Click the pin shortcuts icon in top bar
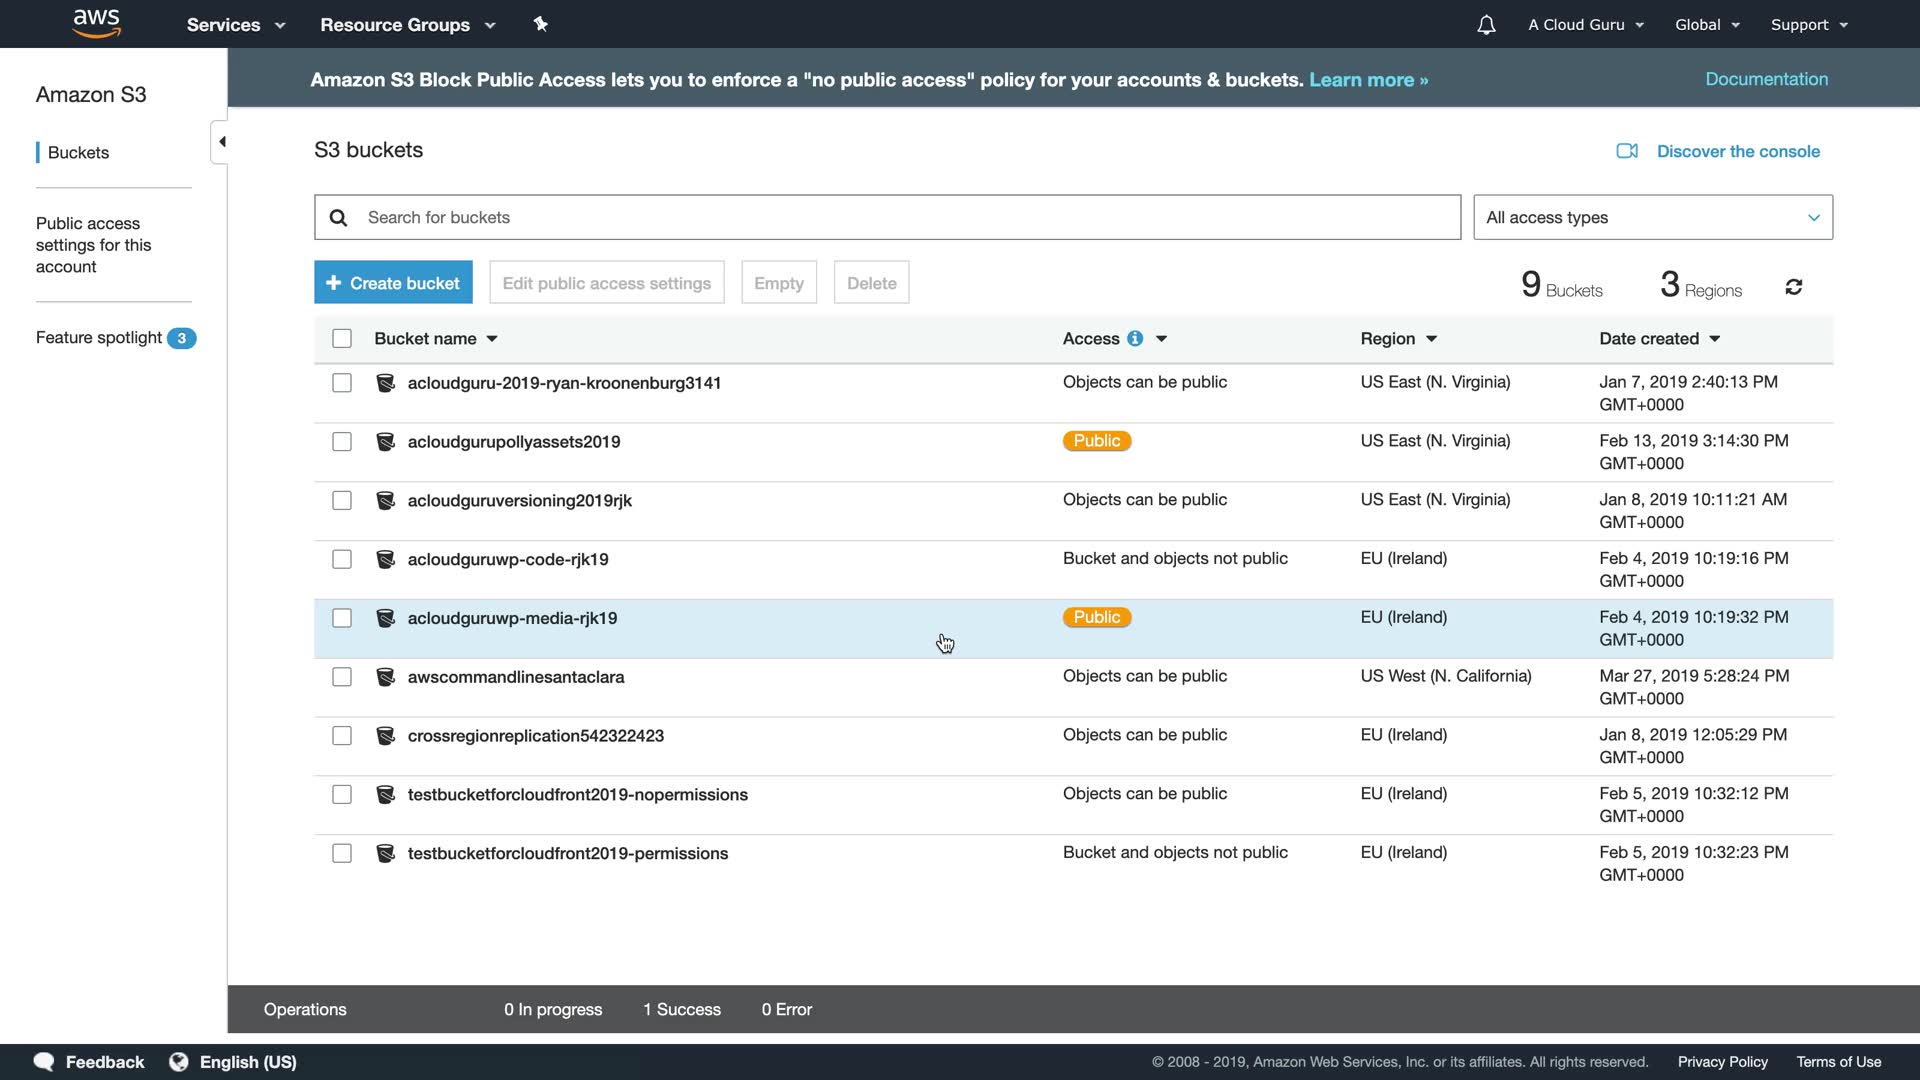This screenshot has height=1080, width=1920. tap(540, 24)
